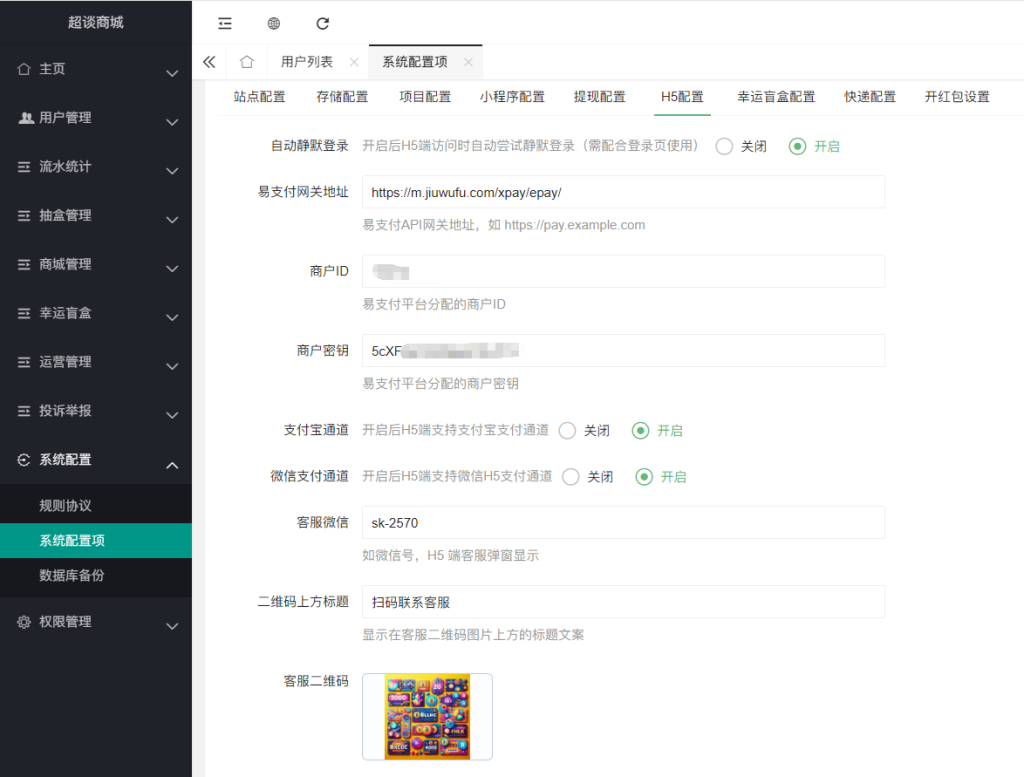Viewport: 1024px width, 777px height.
Task: Expand the 用户管理 menu chevron
Action: click(172, 122)
